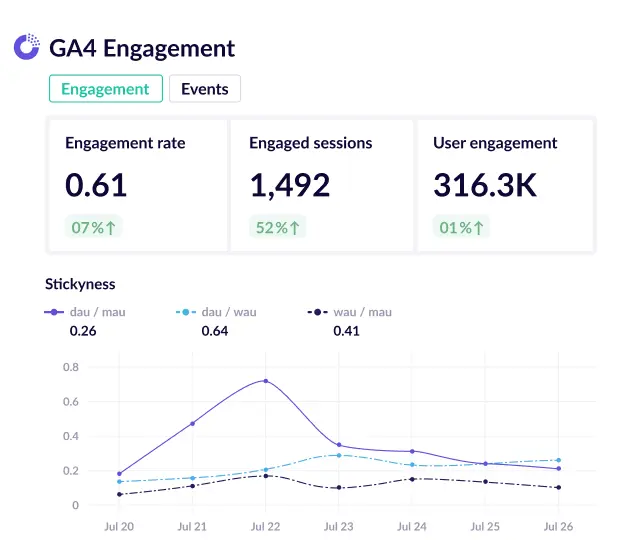Toggle the dau / wau legend series

[216, 312]
